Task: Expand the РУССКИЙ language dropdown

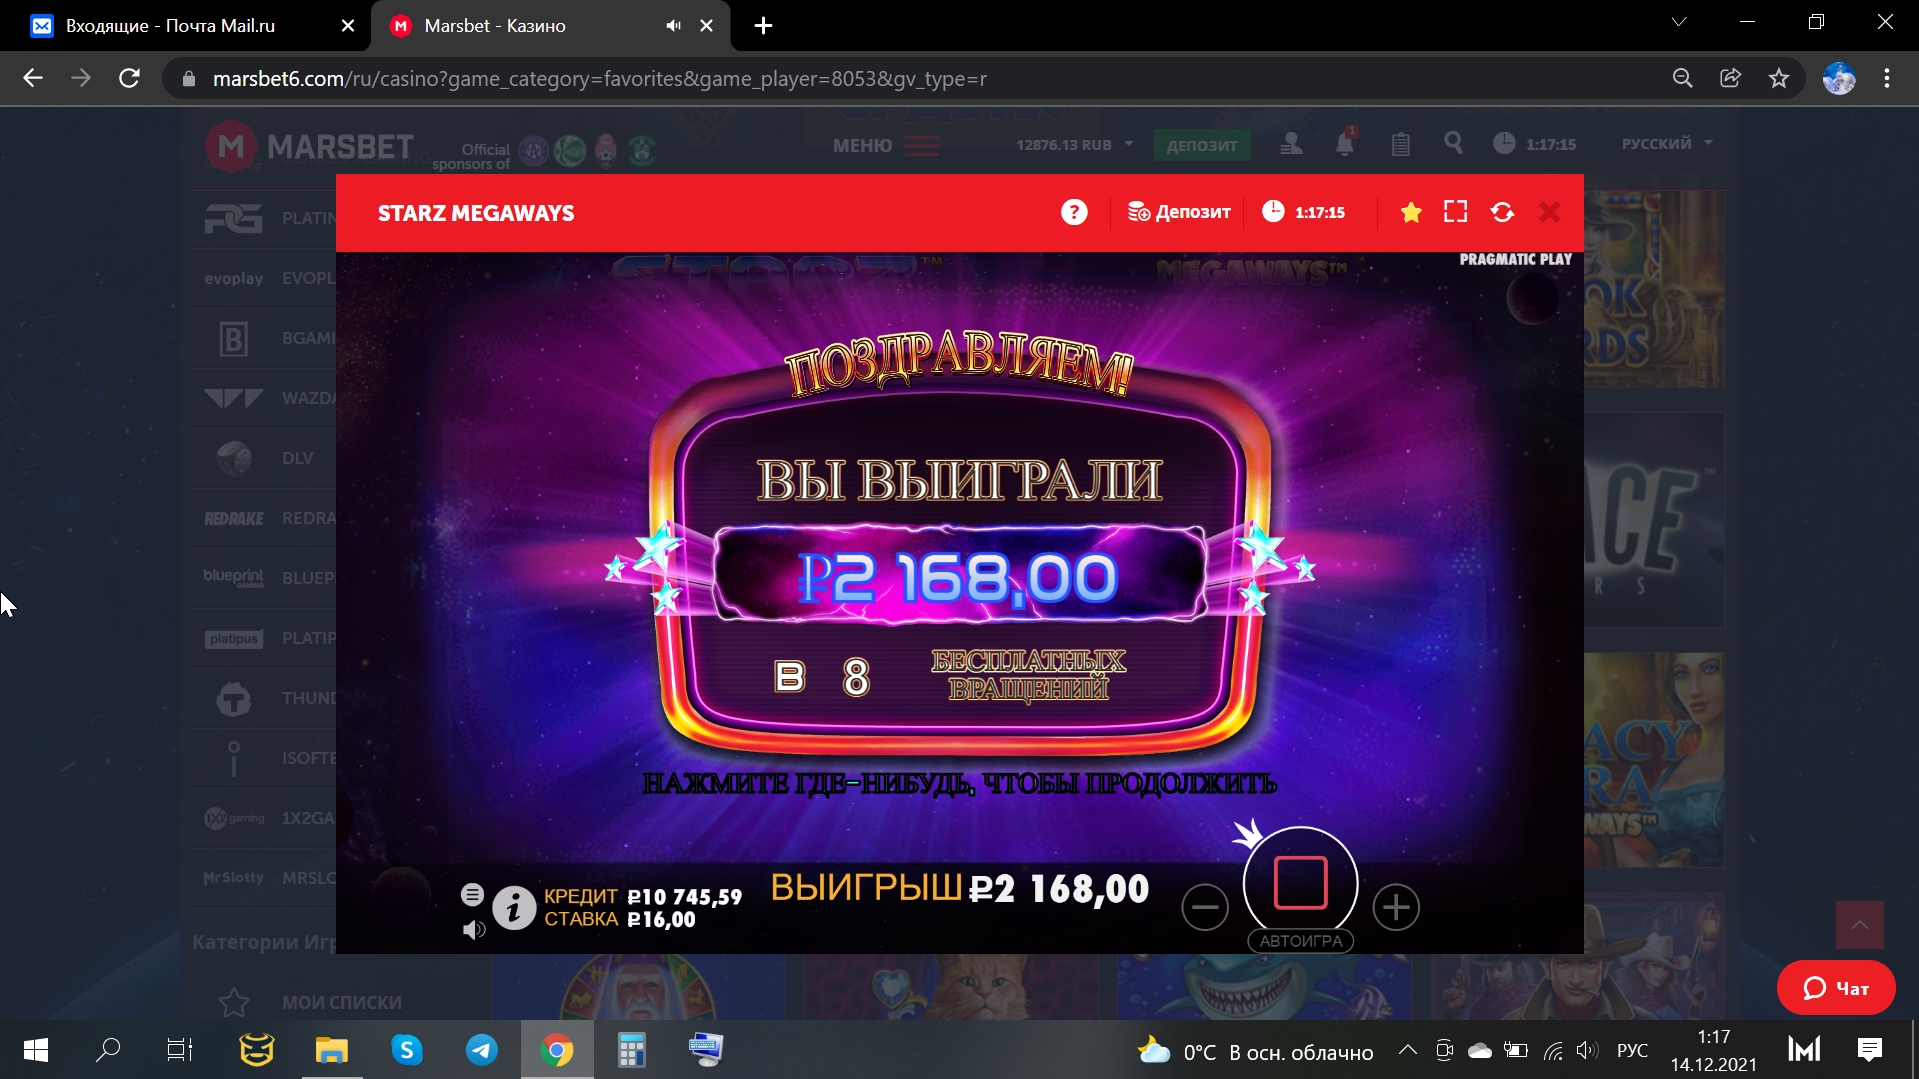Action: tap(1667, 144)
